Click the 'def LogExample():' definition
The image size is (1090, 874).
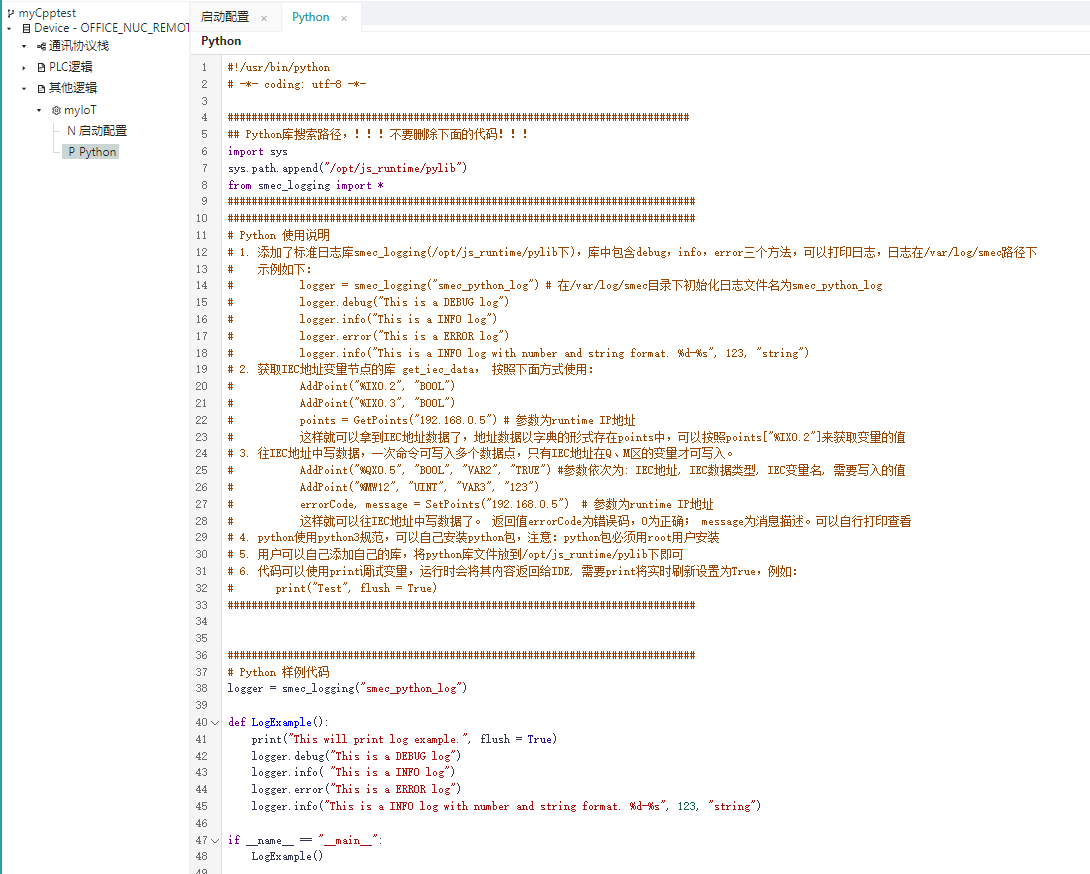coord(278,722)
